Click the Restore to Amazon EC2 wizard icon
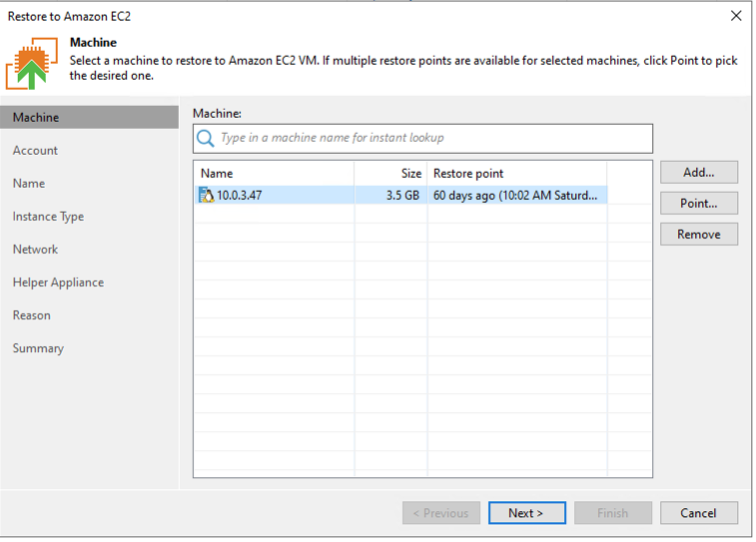 31,63
